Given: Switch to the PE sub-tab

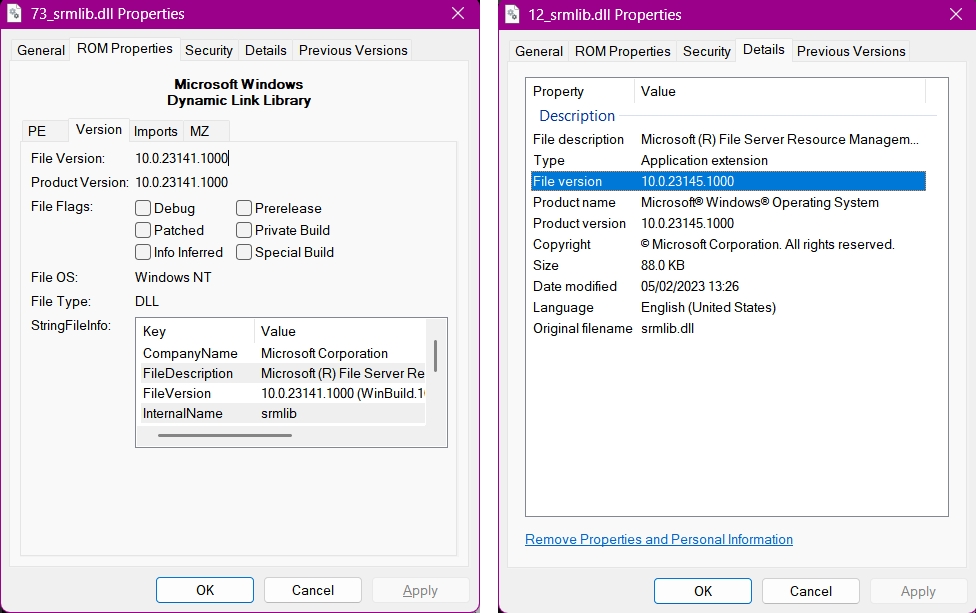Looking at the screenshot, I should [x=44, y=131].
